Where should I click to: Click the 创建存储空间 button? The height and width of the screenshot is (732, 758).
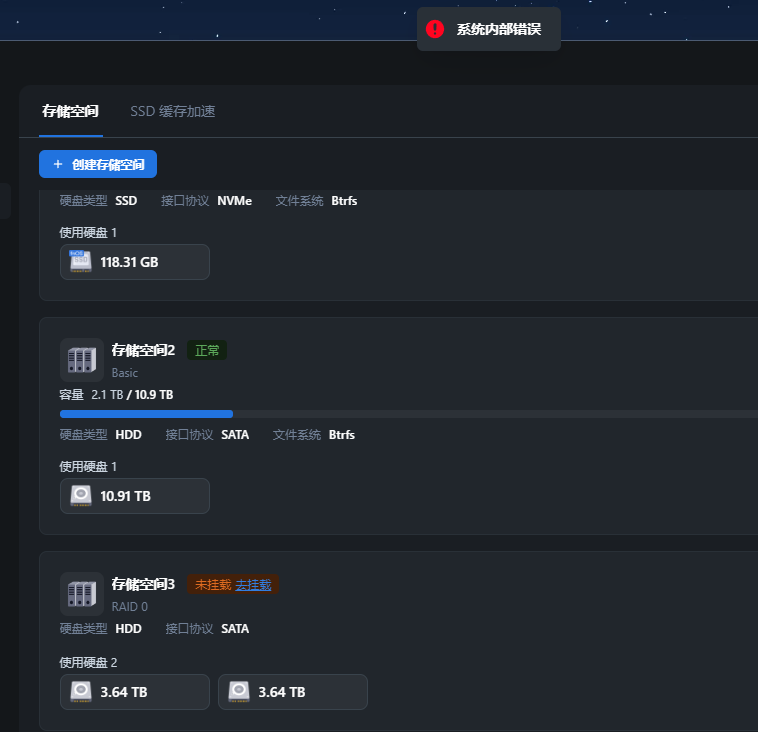pos(98,164)
